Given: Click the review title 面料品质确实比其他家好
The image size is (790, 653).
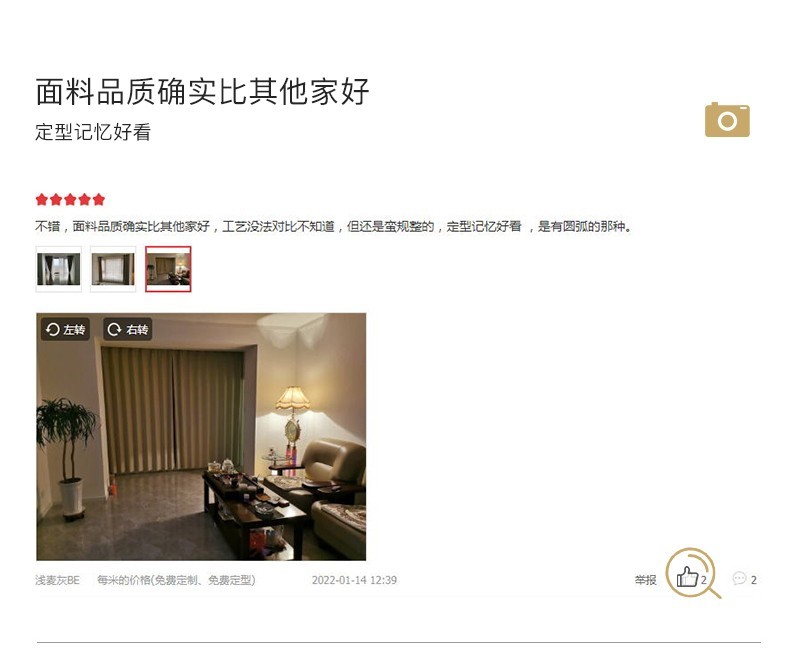Looking at the screenshot, I should pos(203,92).
